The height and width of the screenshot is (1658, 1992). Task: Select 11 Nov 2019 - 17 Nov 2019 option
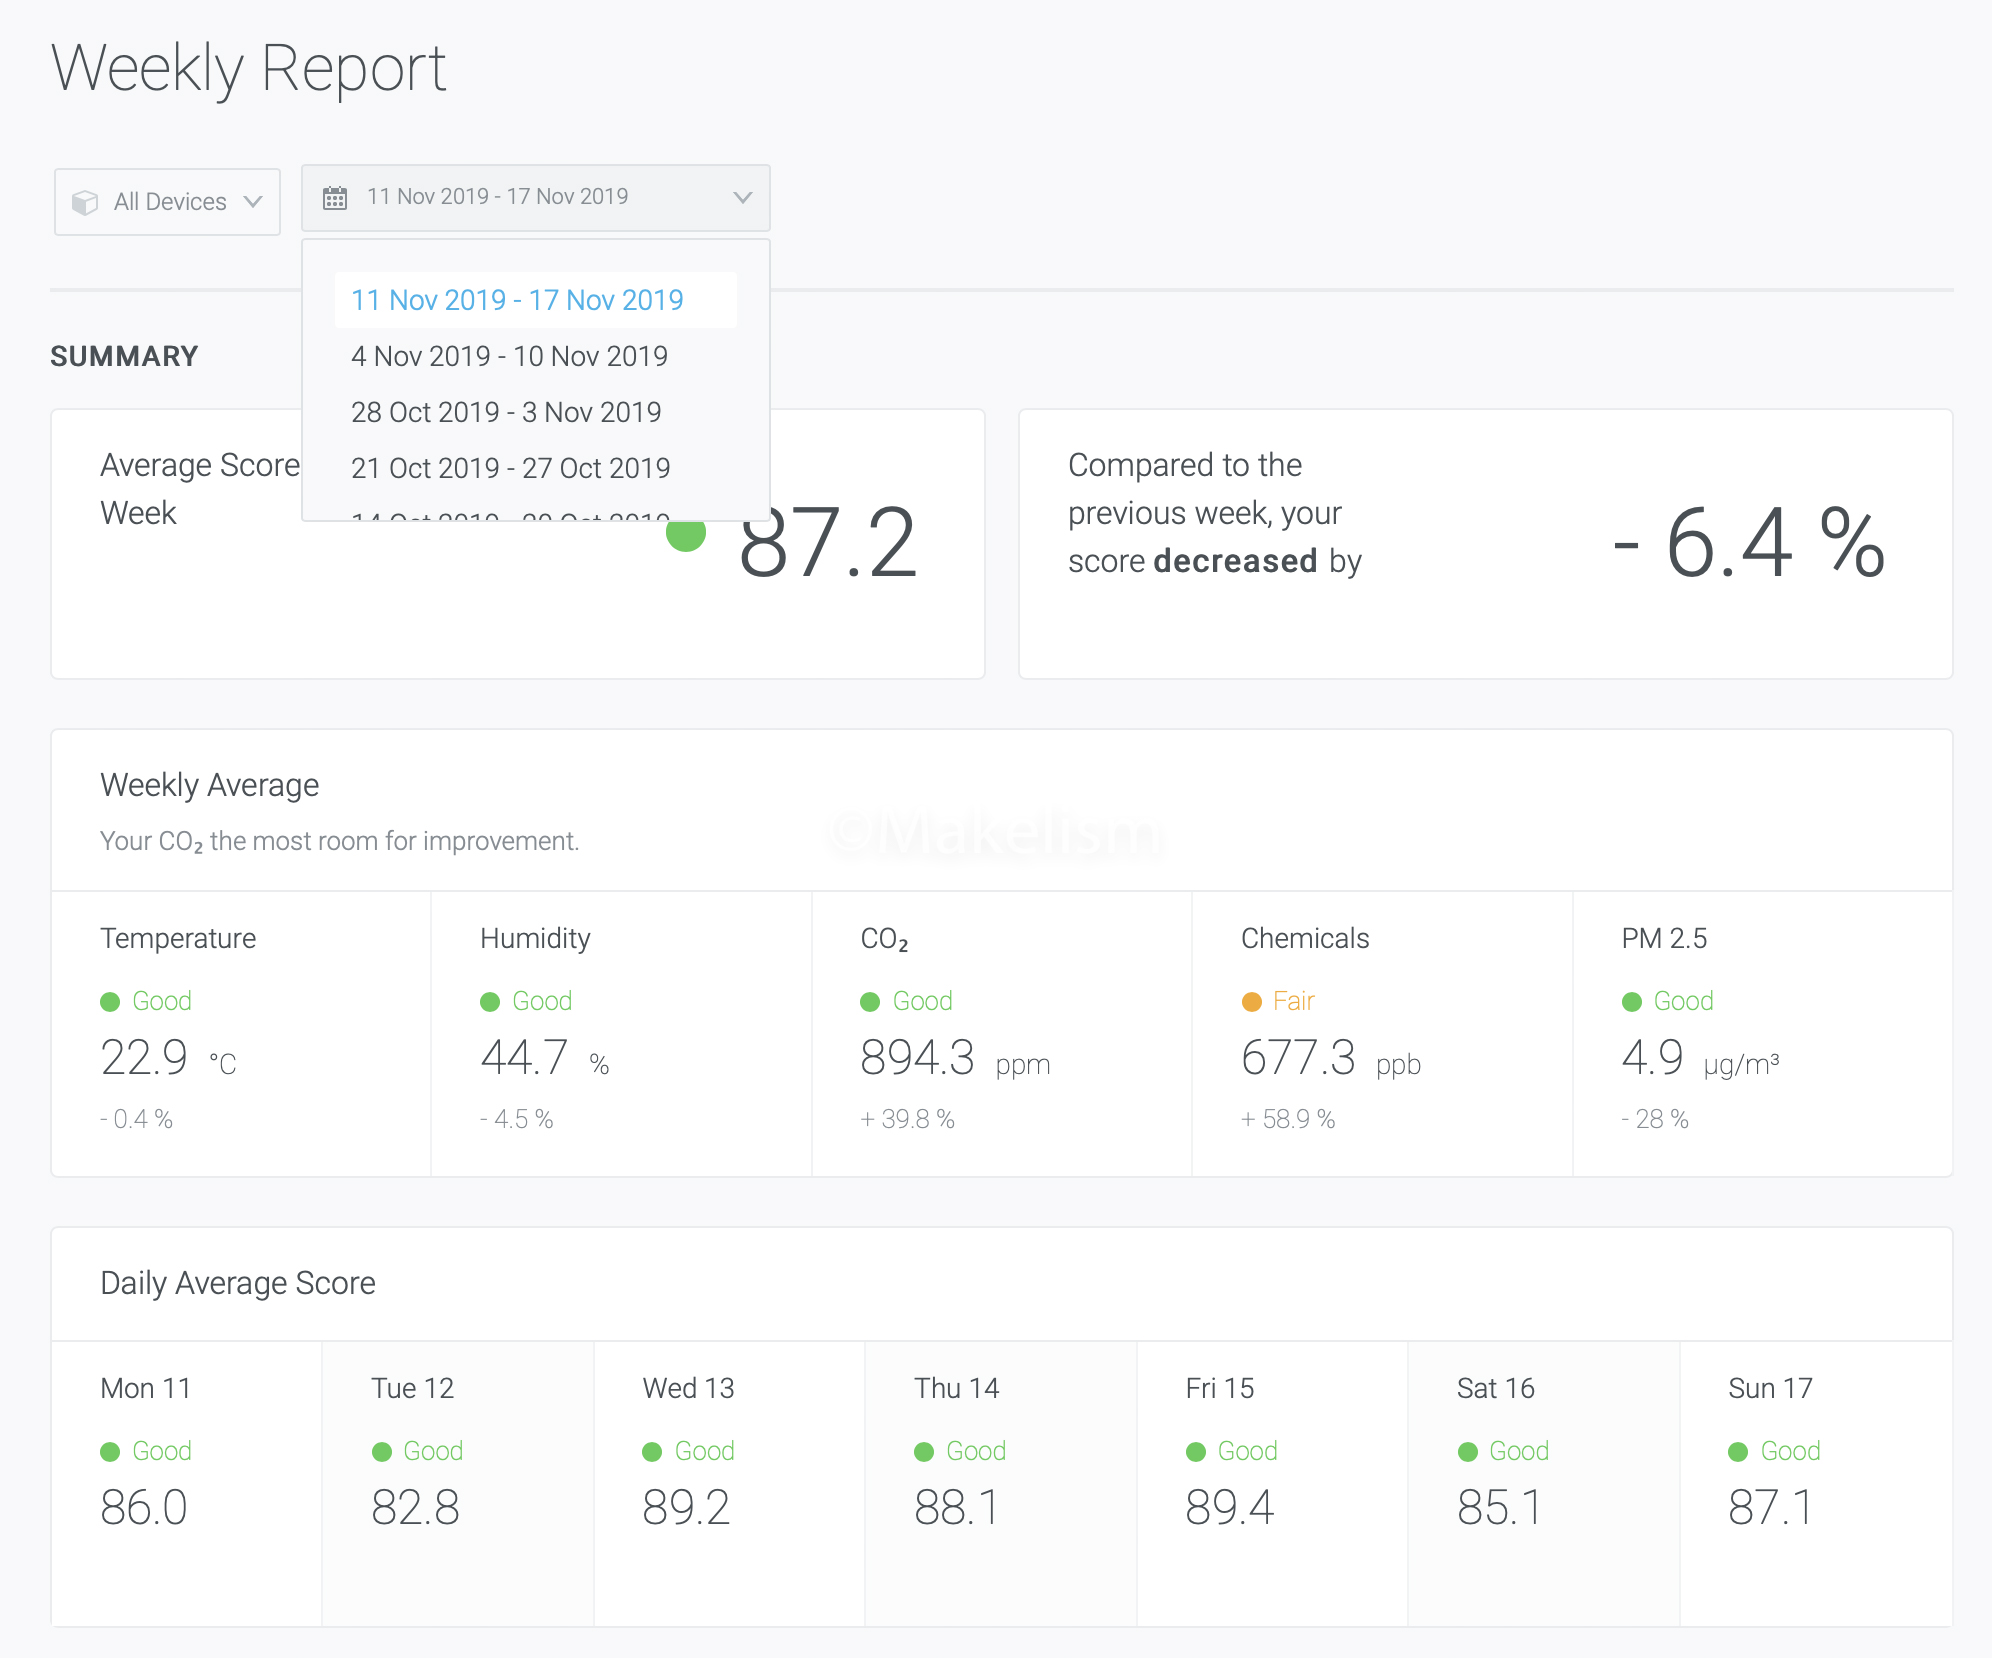(517, 300)
